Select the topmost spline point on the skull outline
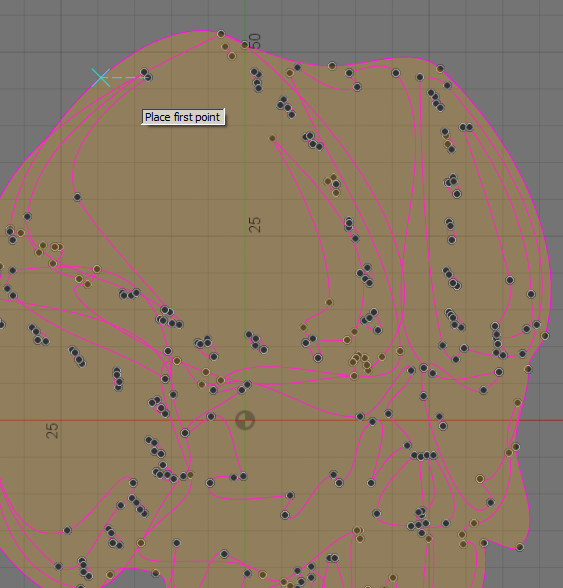The height and width of the screenshot is (588, 563). click(x=221, y=34)
